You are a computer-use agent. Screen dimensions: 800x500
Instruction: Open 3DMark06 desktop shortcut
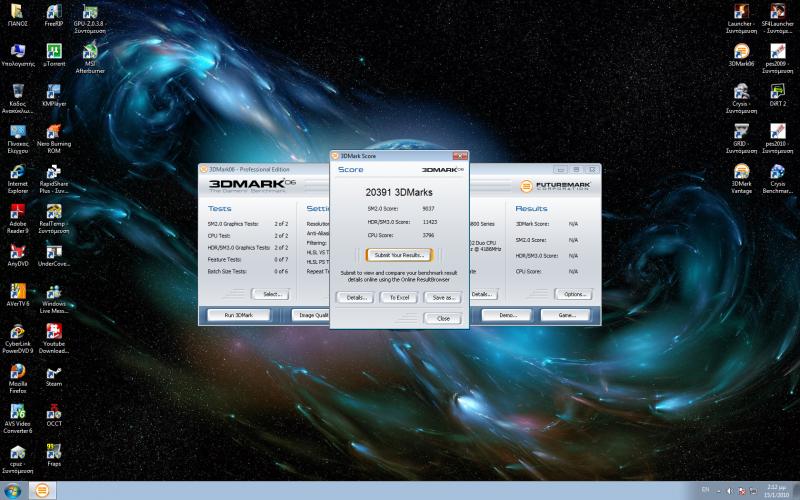[x=741, y=55]
